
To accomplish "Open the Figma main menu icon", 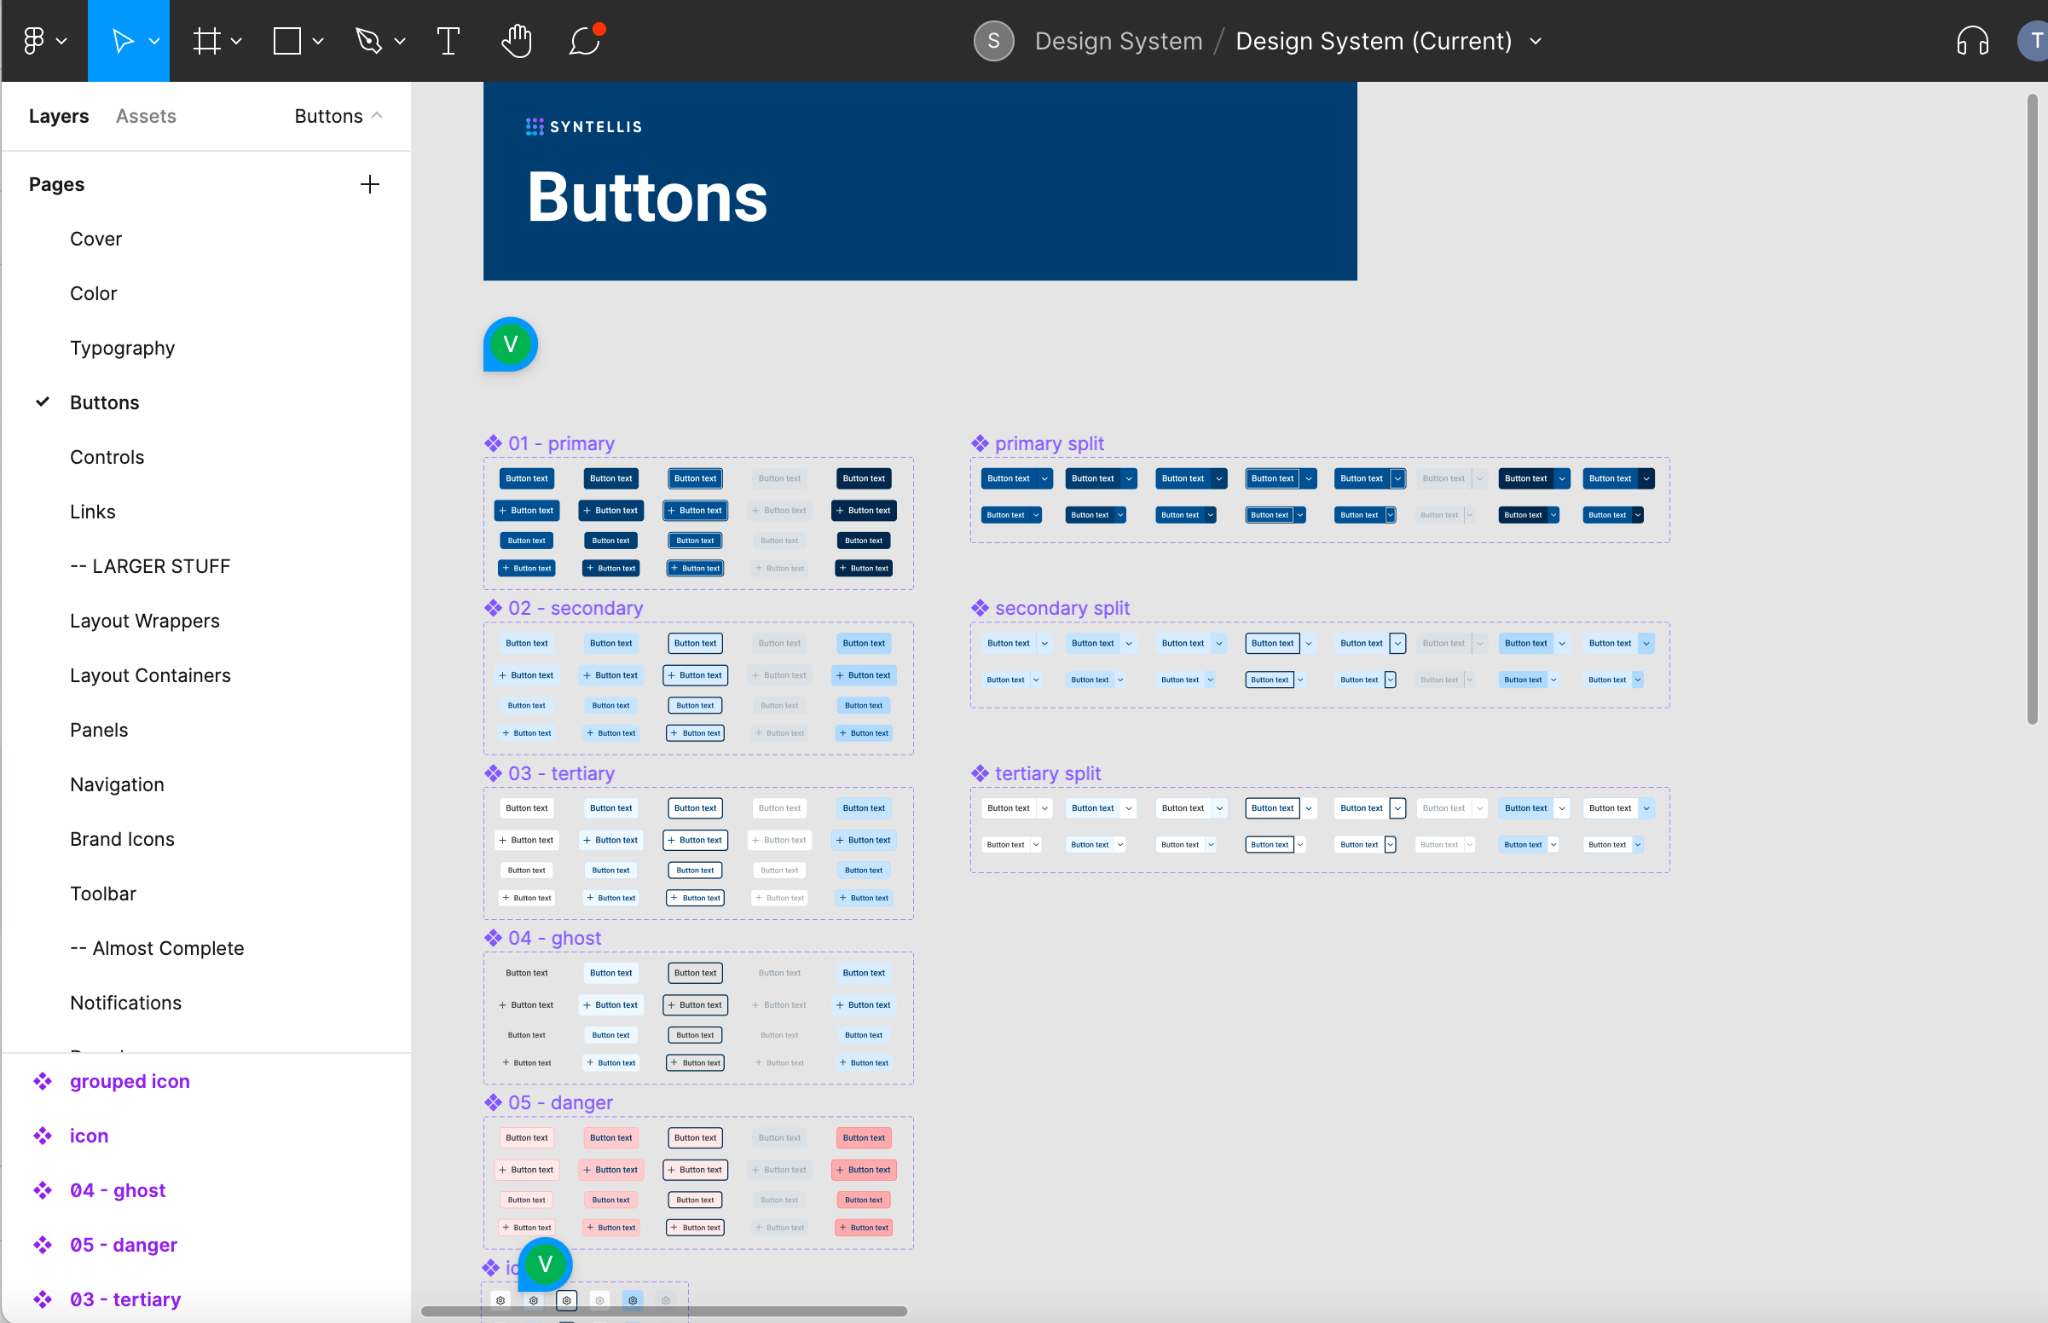I will click(x=34, y=41).
